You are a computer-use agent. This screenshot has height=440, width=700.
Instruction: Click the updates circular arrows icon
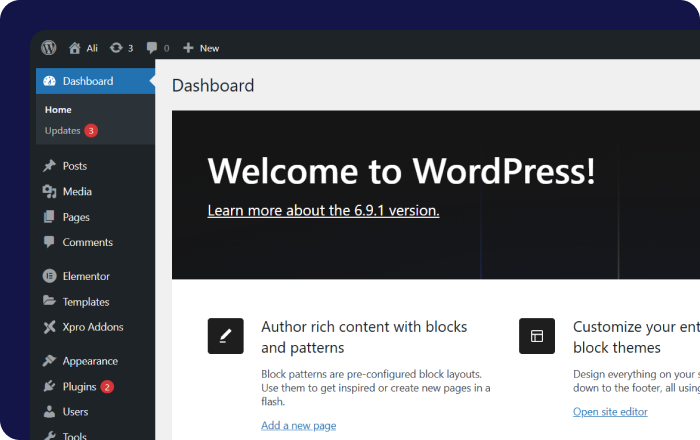(116, 47)
